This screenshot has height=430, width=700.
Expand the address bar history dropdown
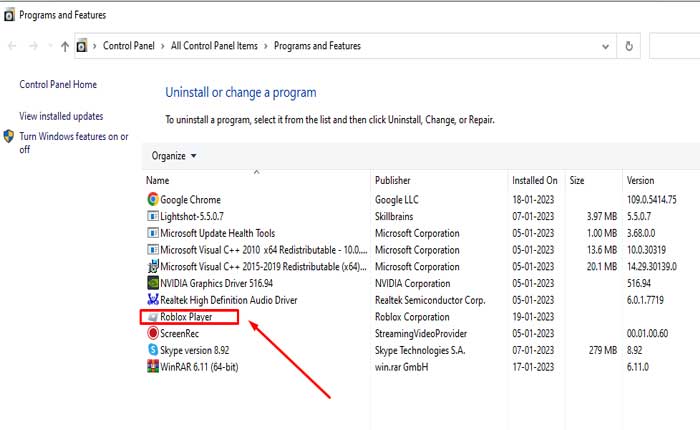pos(604,46)
